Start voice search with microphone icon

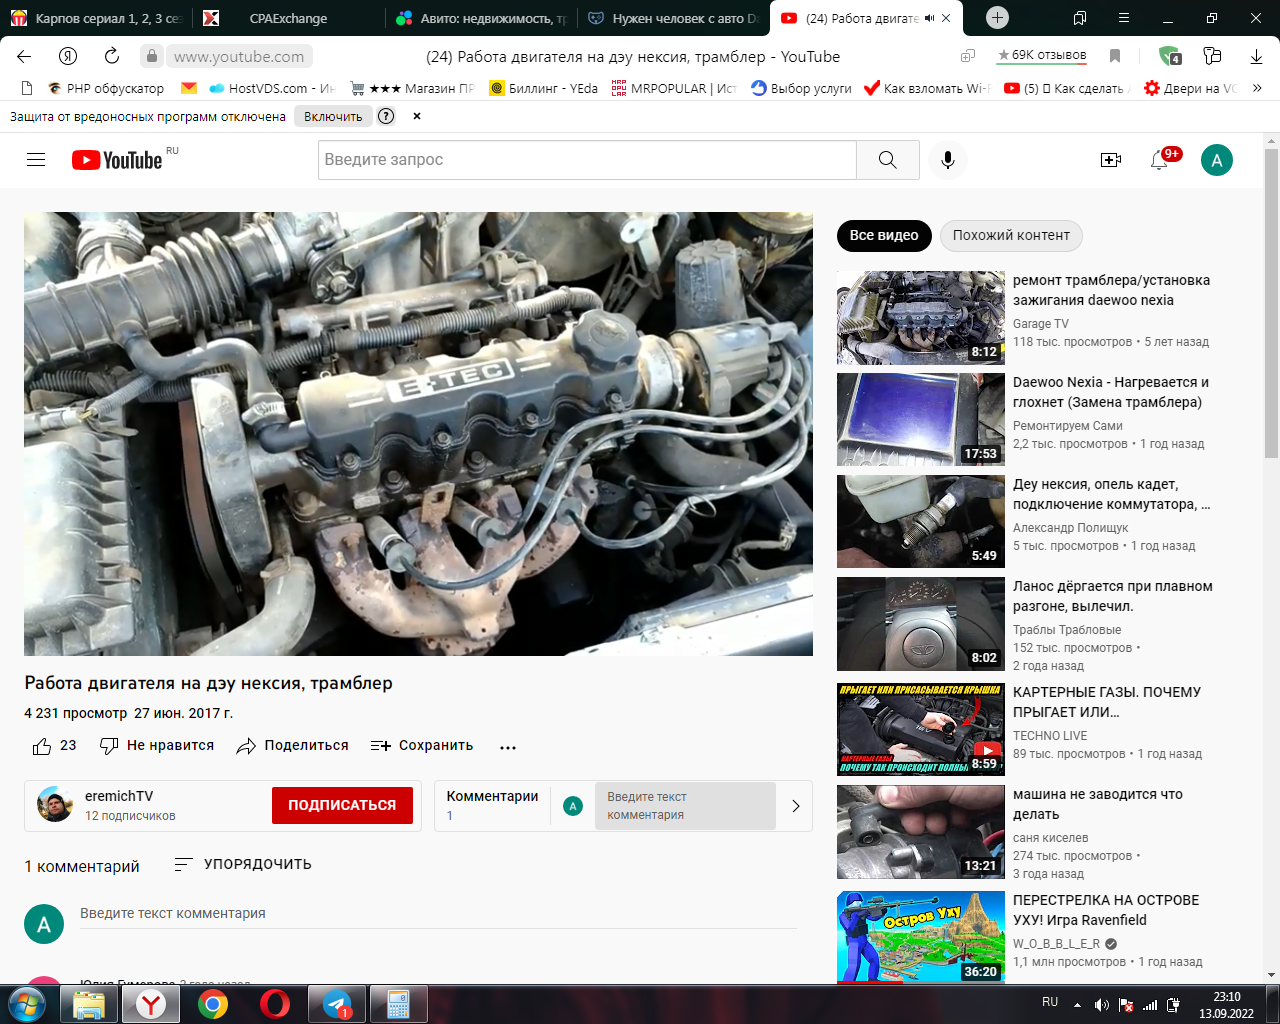(948, 160)
